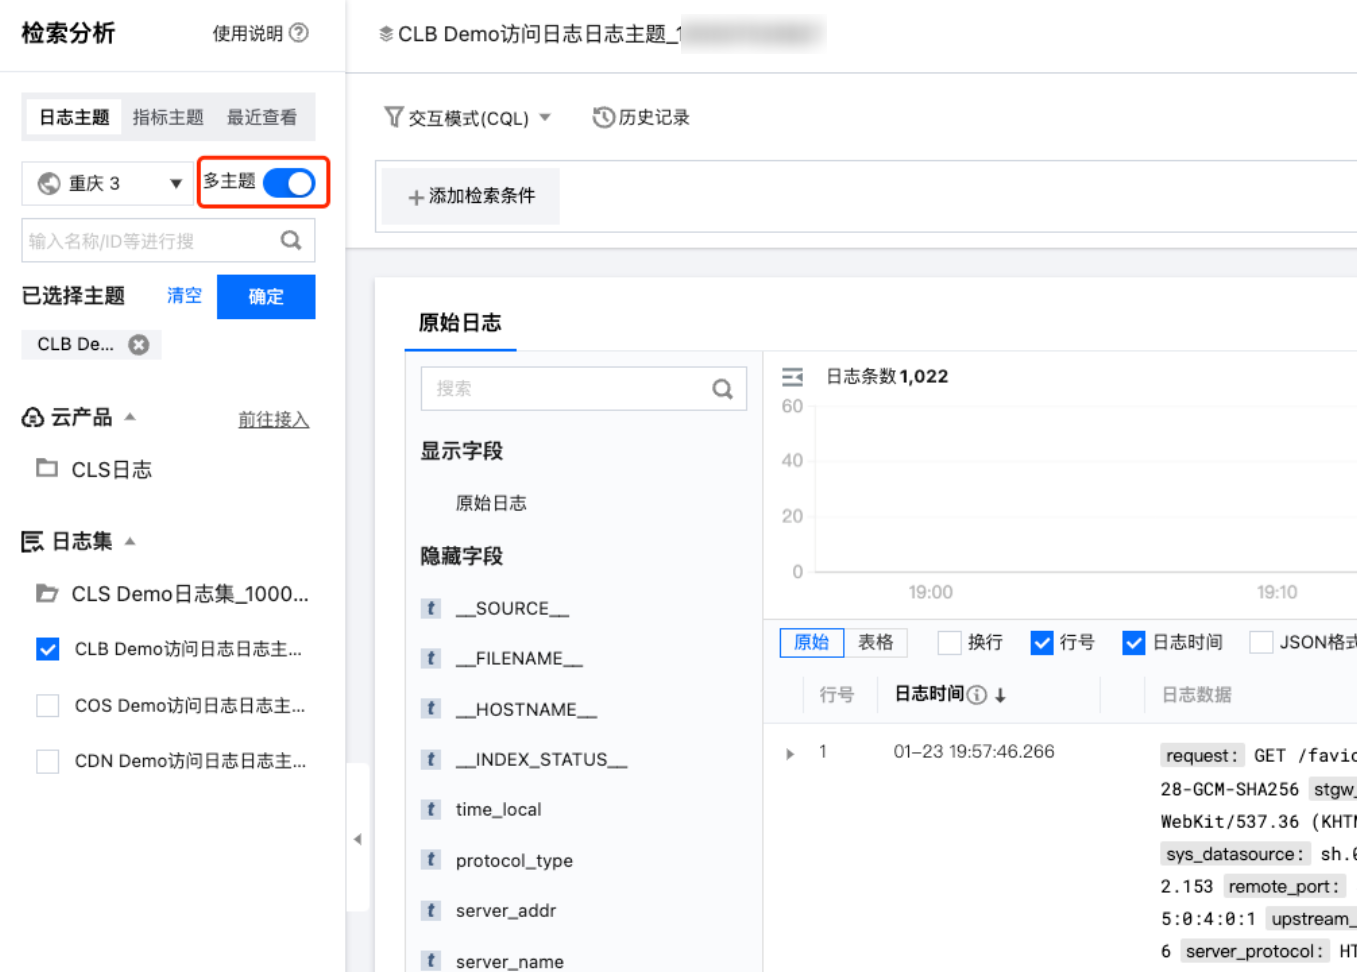Click the magnifier in the topic search box
Image resolution: width=1357 pixels, height=972 pixels.
coord(291,240)
